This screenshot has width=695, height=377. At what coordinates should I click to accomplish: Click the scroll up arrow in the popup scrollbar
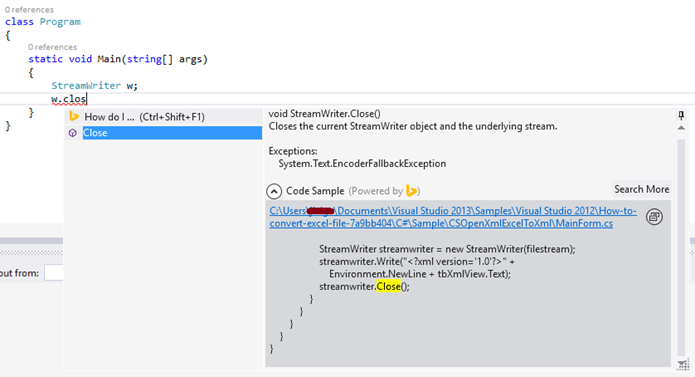coord(681,128)
